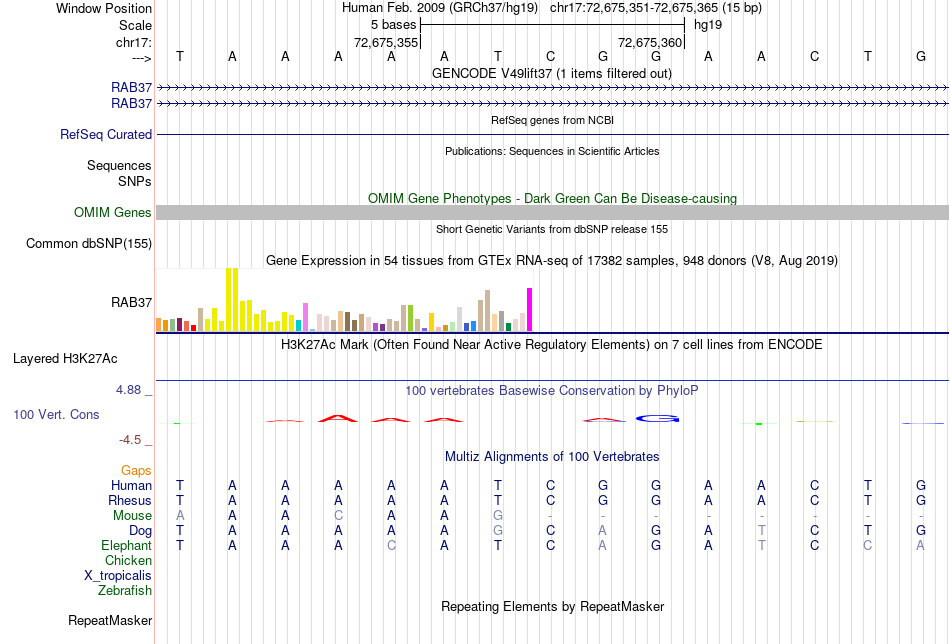The height and width of the screenshot is (644, 950).
Task: Click RAB37 transcript line directly under GENCODE title
Action: [x=553, y=88]
